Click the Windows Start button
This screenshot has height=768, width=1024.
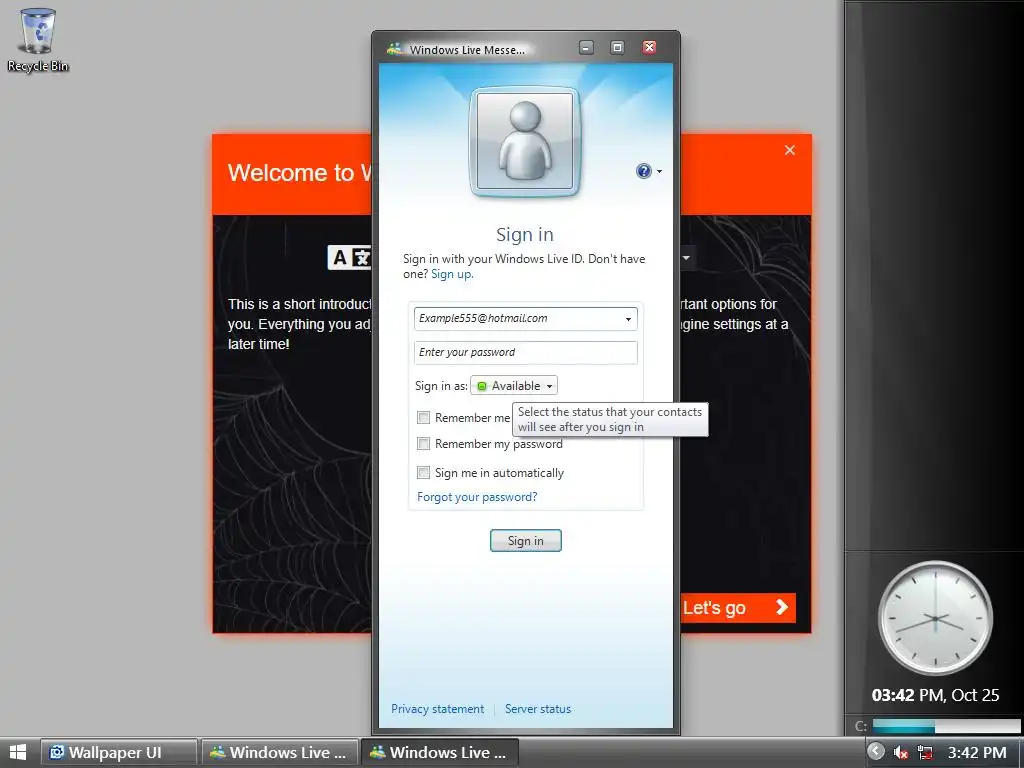pos(18,752)
